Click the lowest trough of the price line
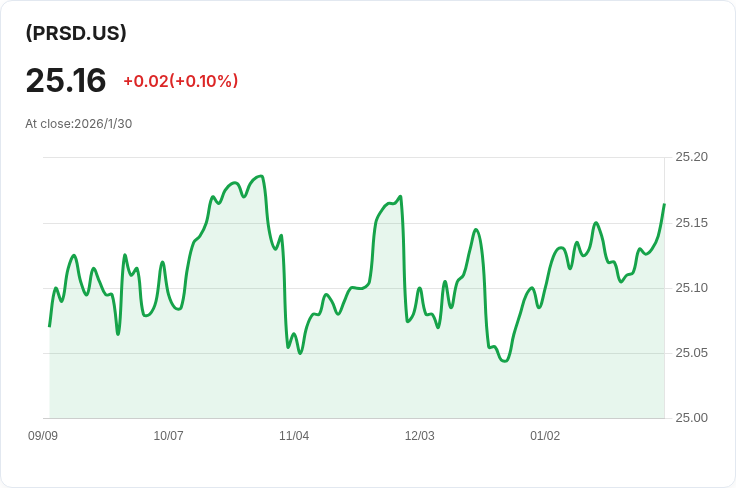 click(505, 360)
